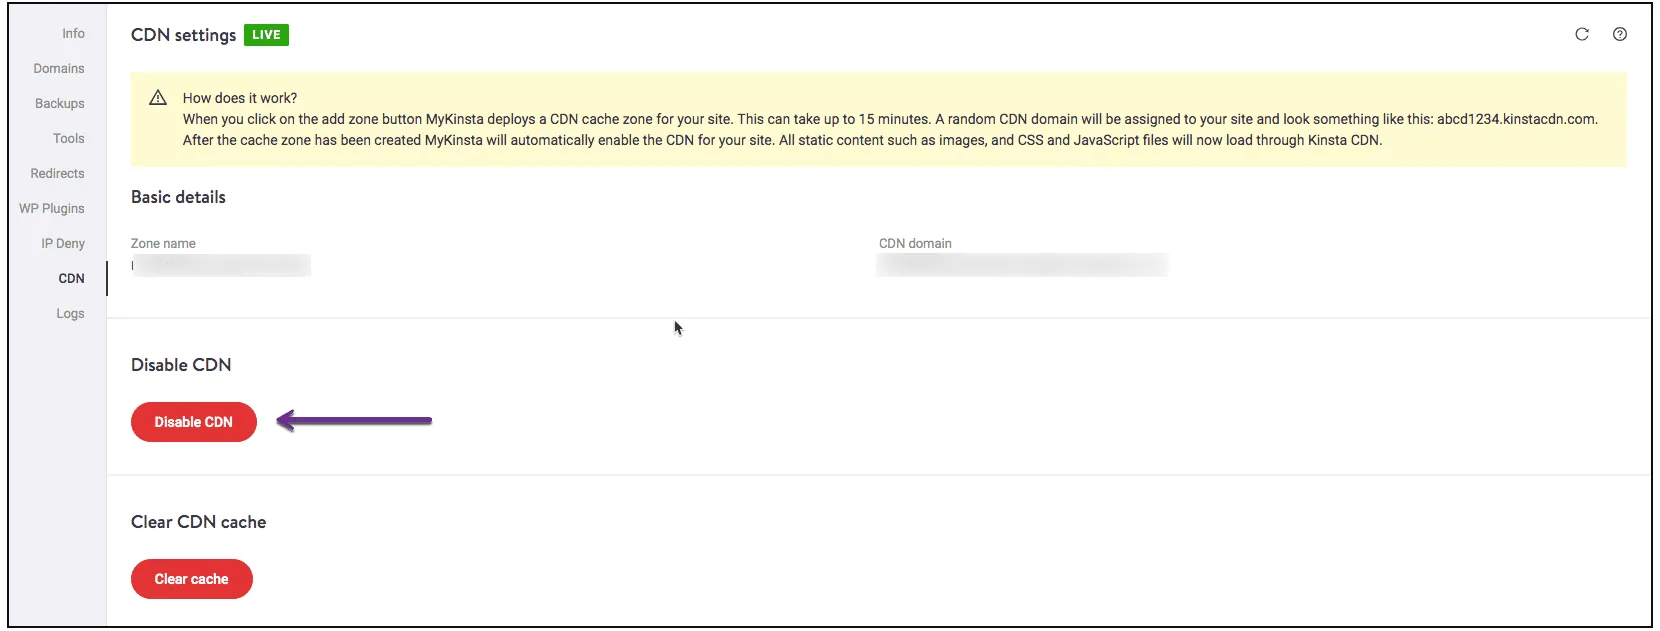The width and height of the screenshot is (1660, 631).
Task: Navigate to WP Plugins section
Action: tap(52, 208)
